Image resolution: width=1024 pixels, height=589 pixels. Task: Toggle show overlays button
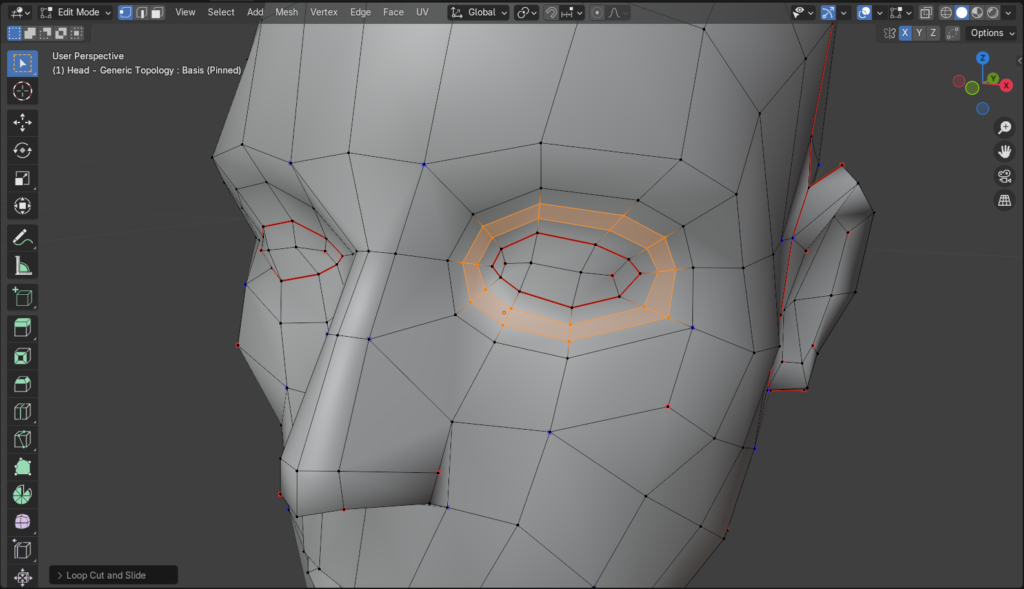[864, 12]
